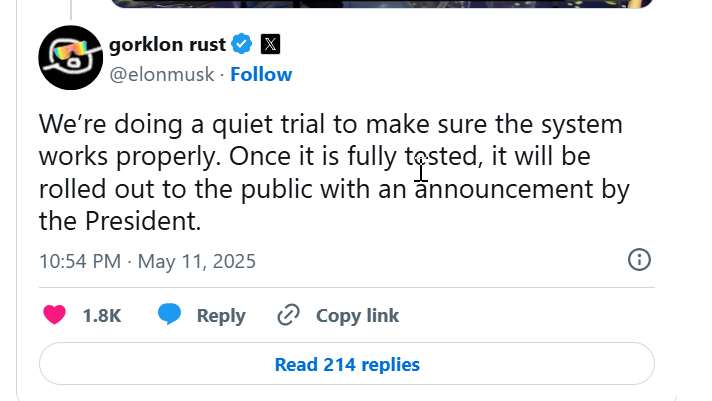
Task: Click the 1.8K likes count
Action: 101,315
